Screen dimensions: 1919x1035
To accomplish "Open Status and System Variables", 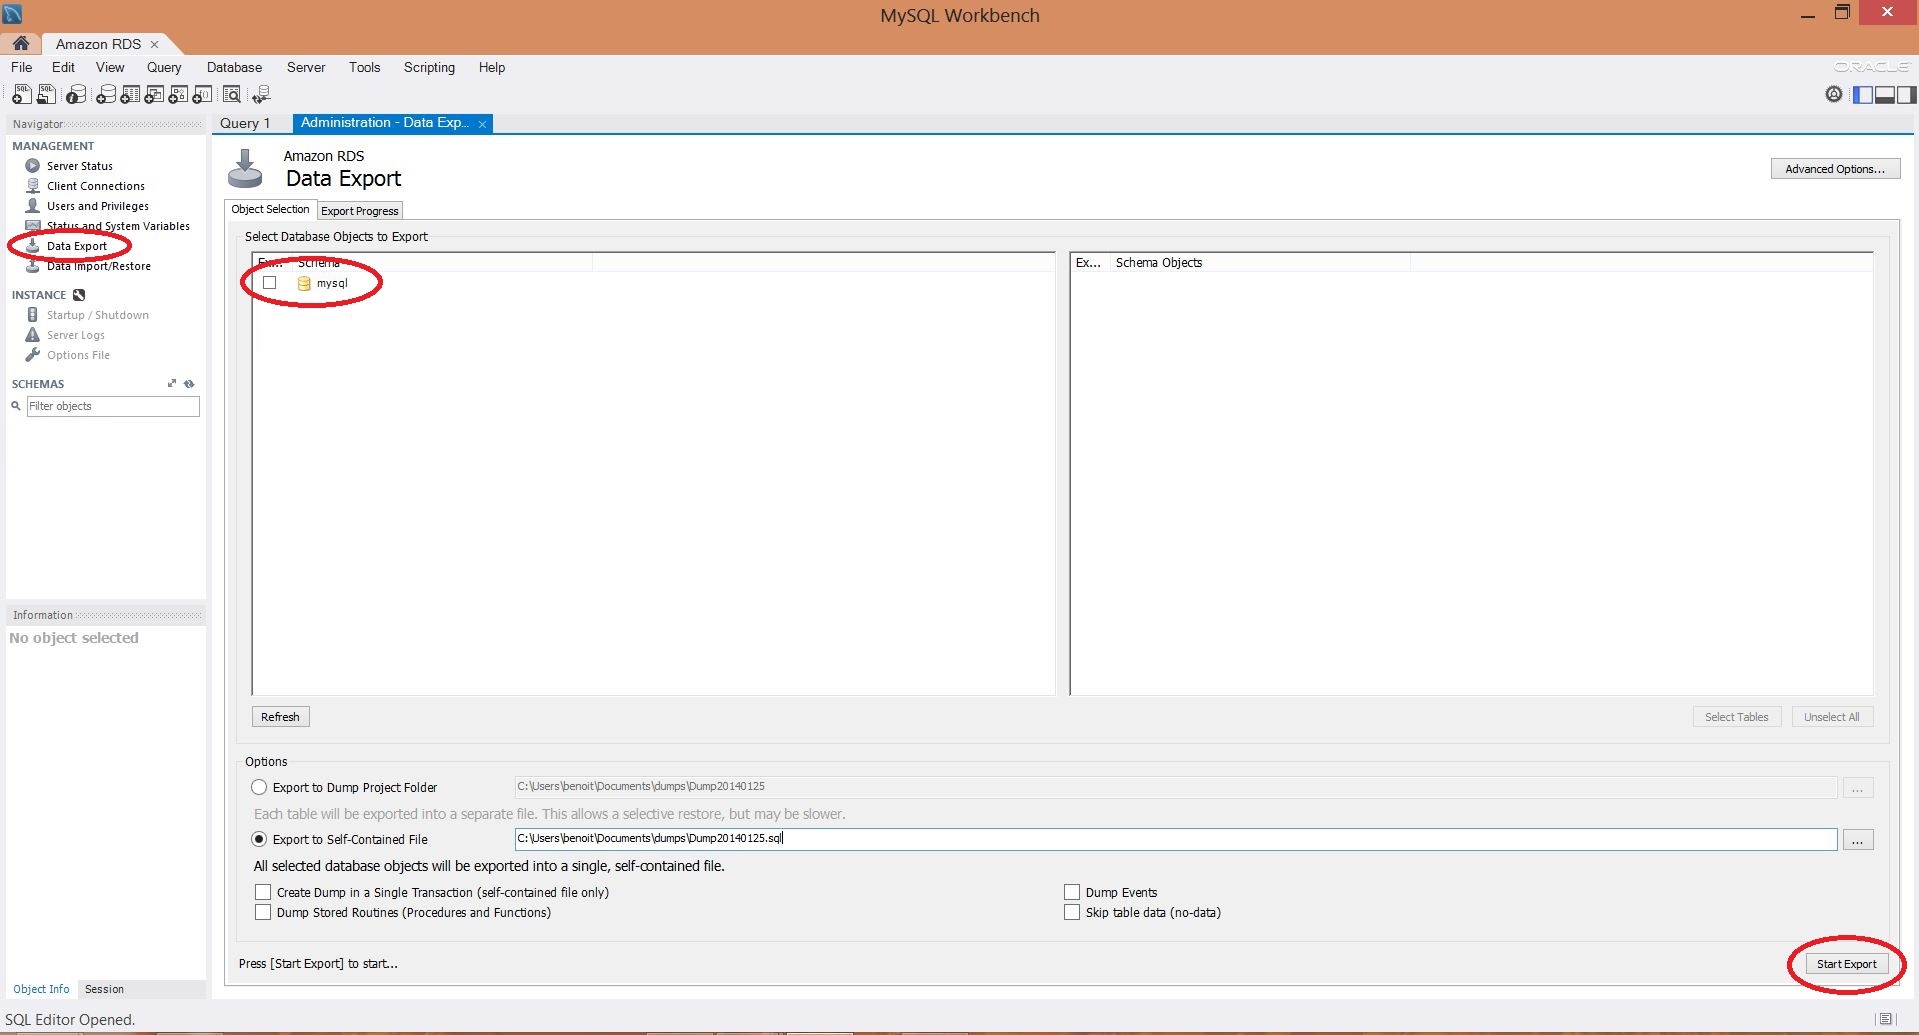I will [118, 226].
